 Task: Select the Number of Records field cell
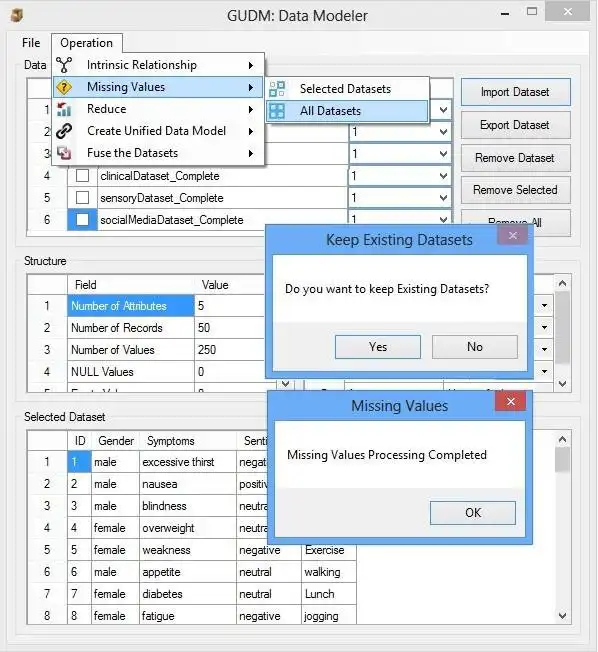pyautogui.click(x=131, y=328)
